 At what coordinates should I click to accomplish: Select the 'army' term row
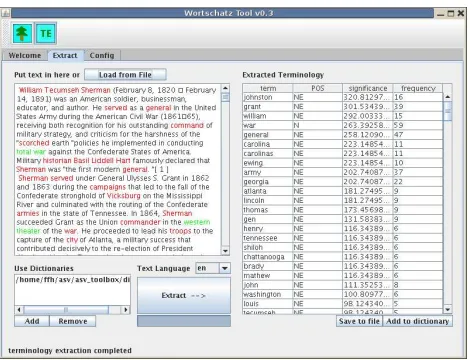click(343, 172)
